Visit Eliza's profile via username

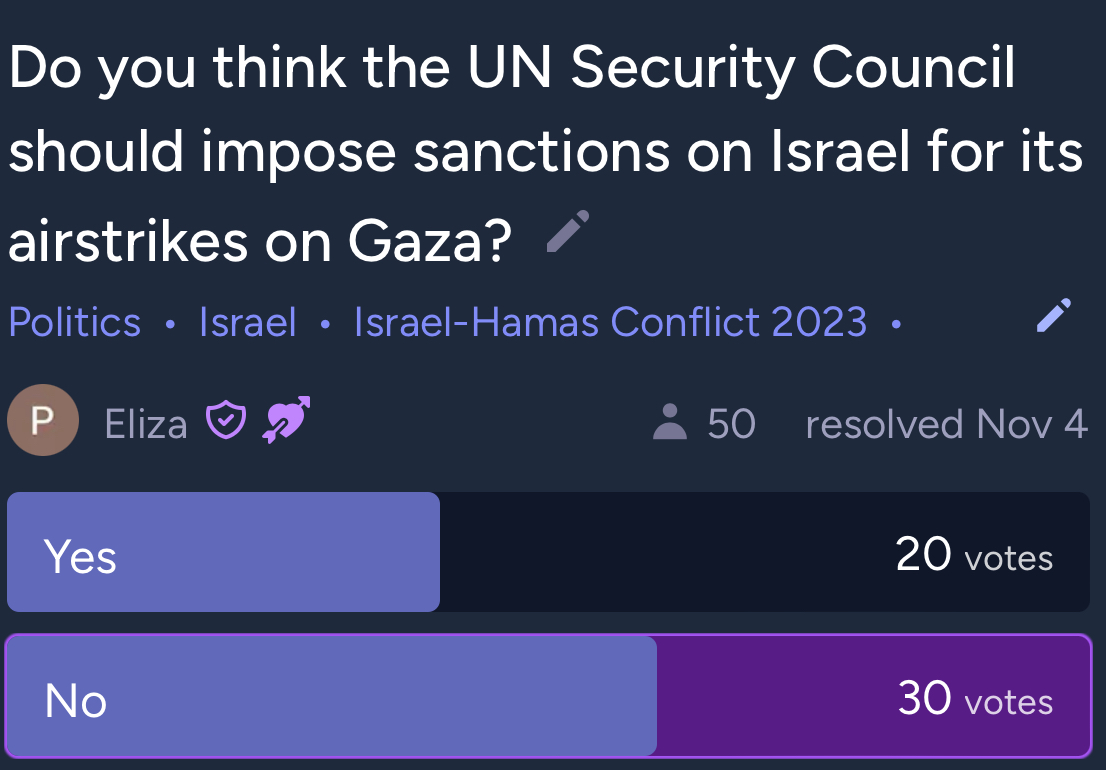pos(146,424)
